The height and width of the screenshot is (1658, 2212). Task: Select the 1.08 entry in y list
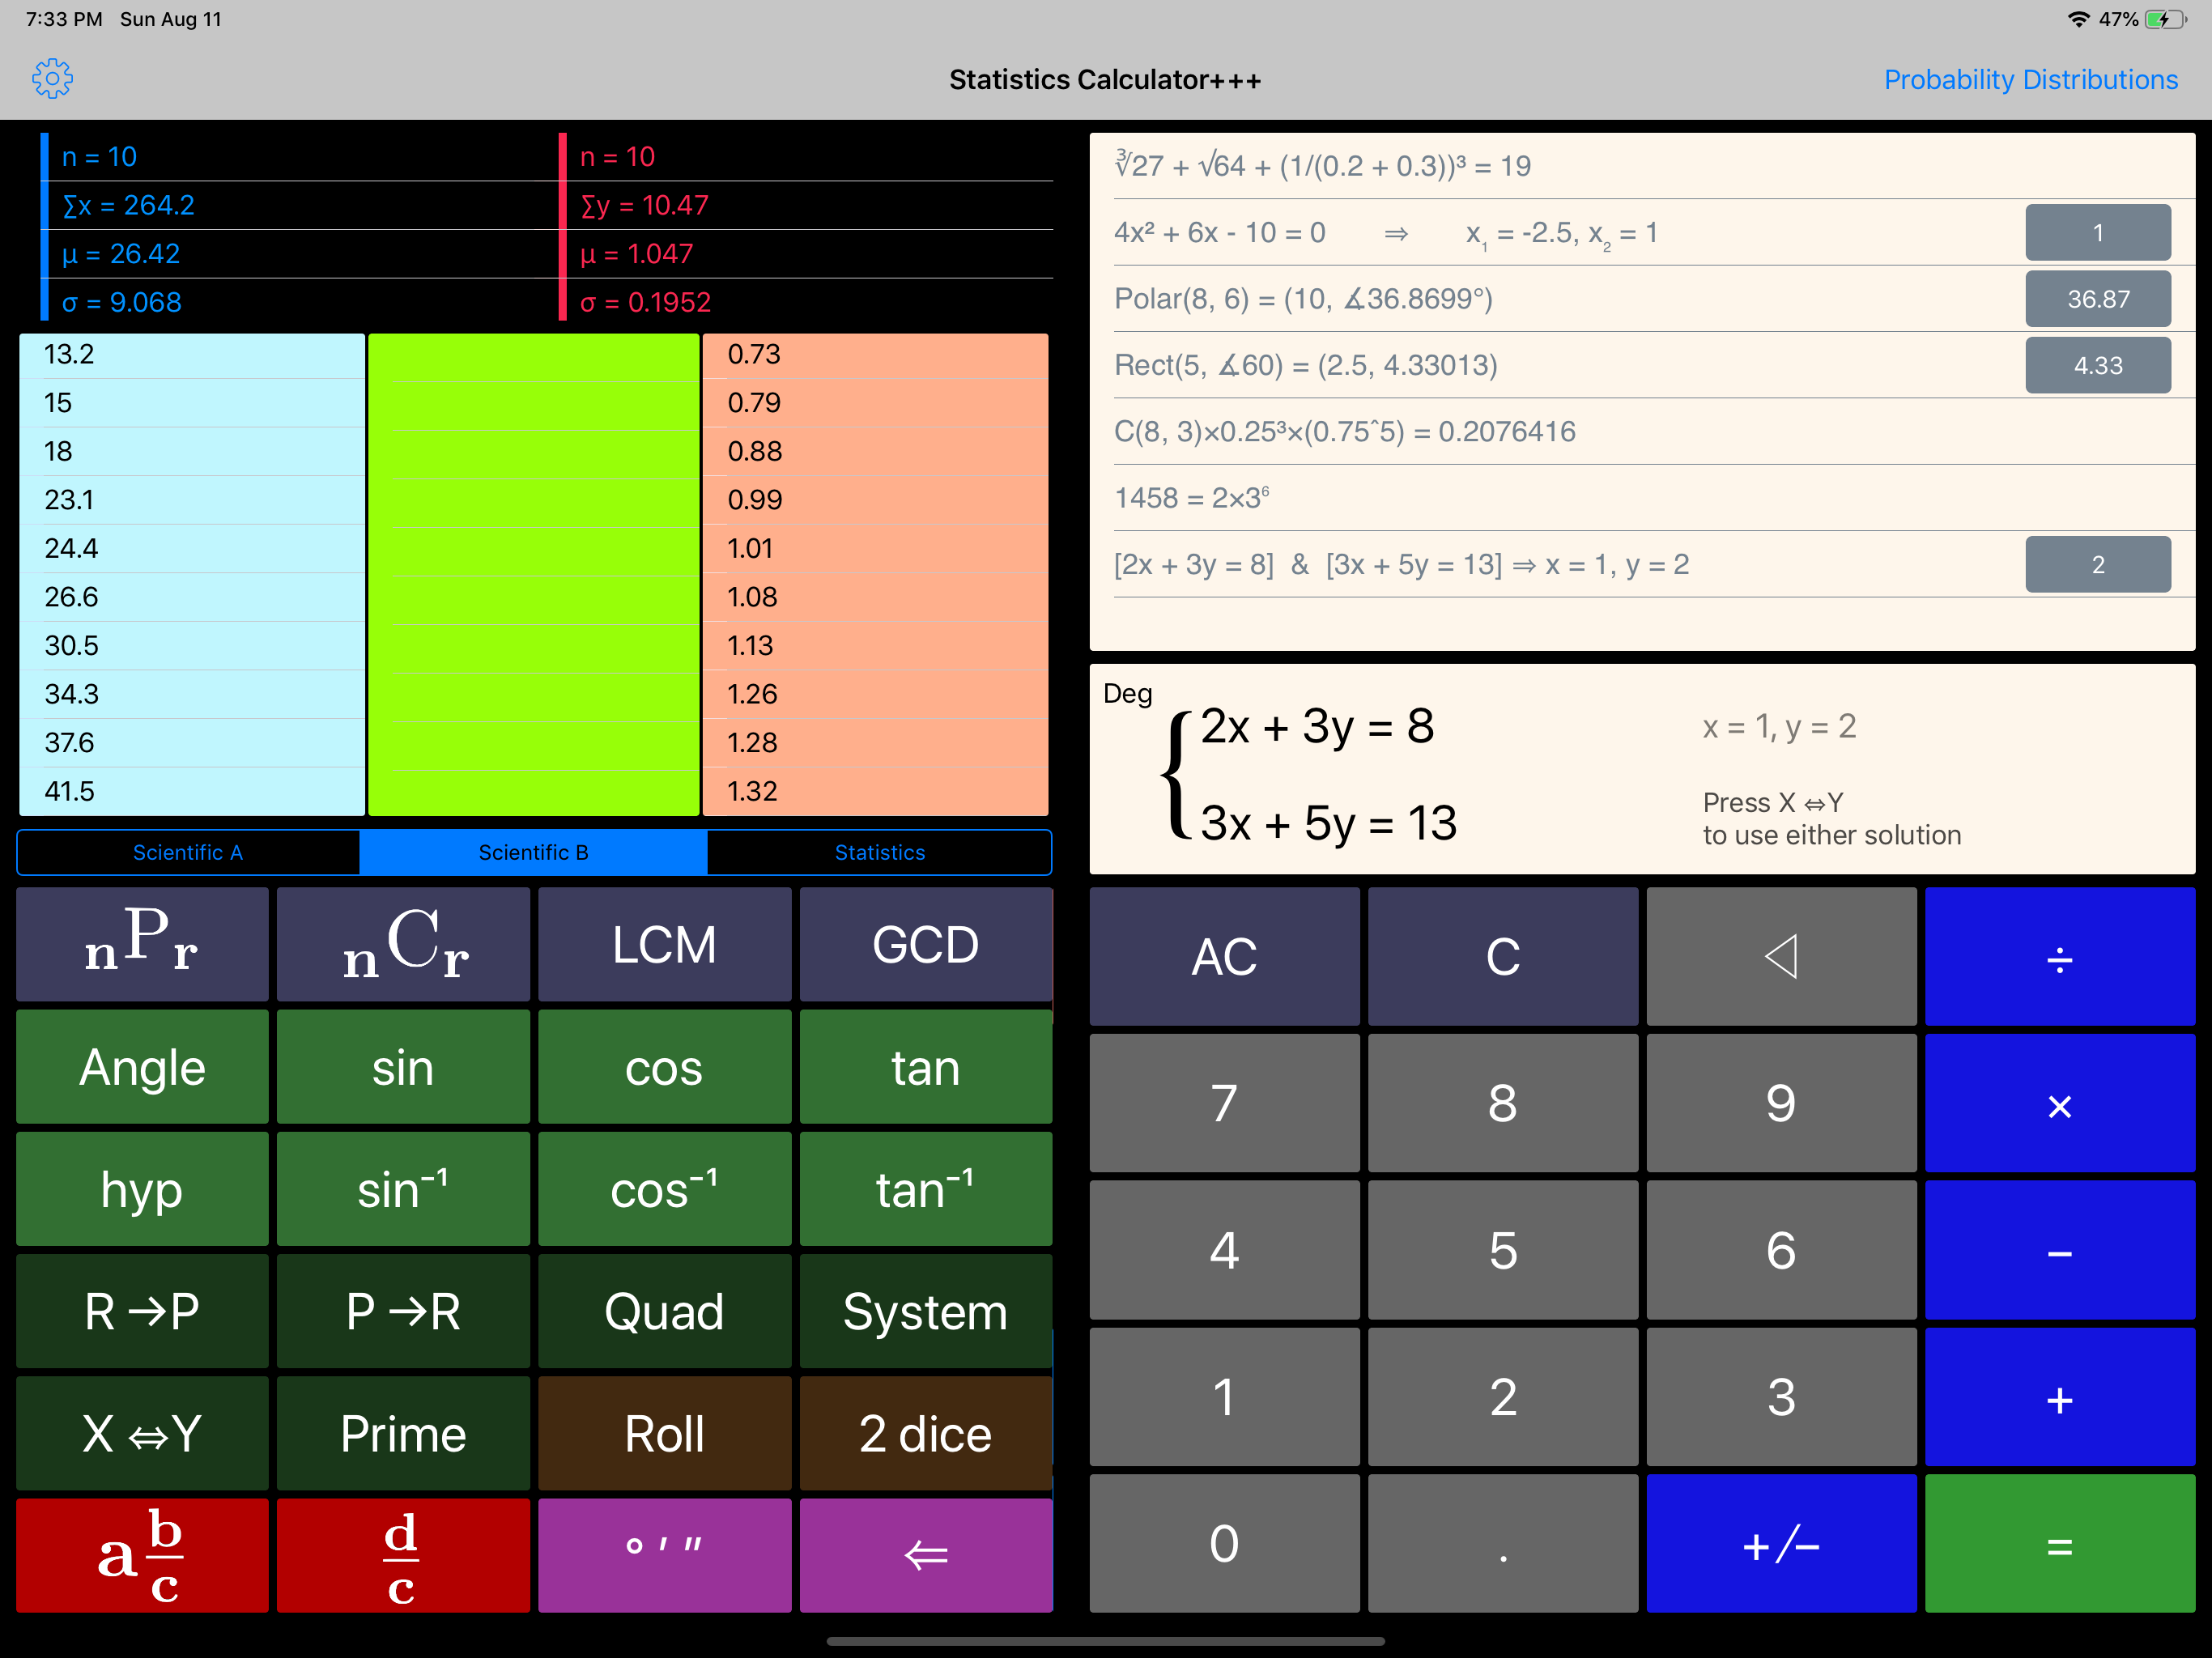(x=874, y=597)
